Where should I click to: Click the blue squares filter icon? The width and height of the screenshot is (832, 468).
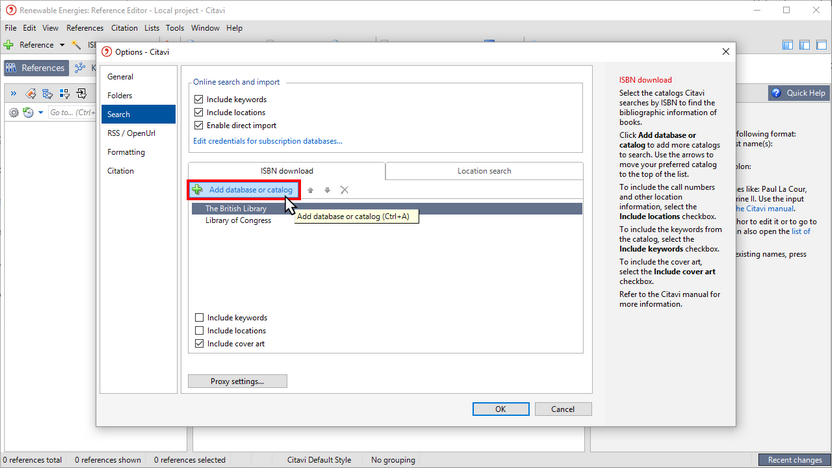(x=65, y=94)
